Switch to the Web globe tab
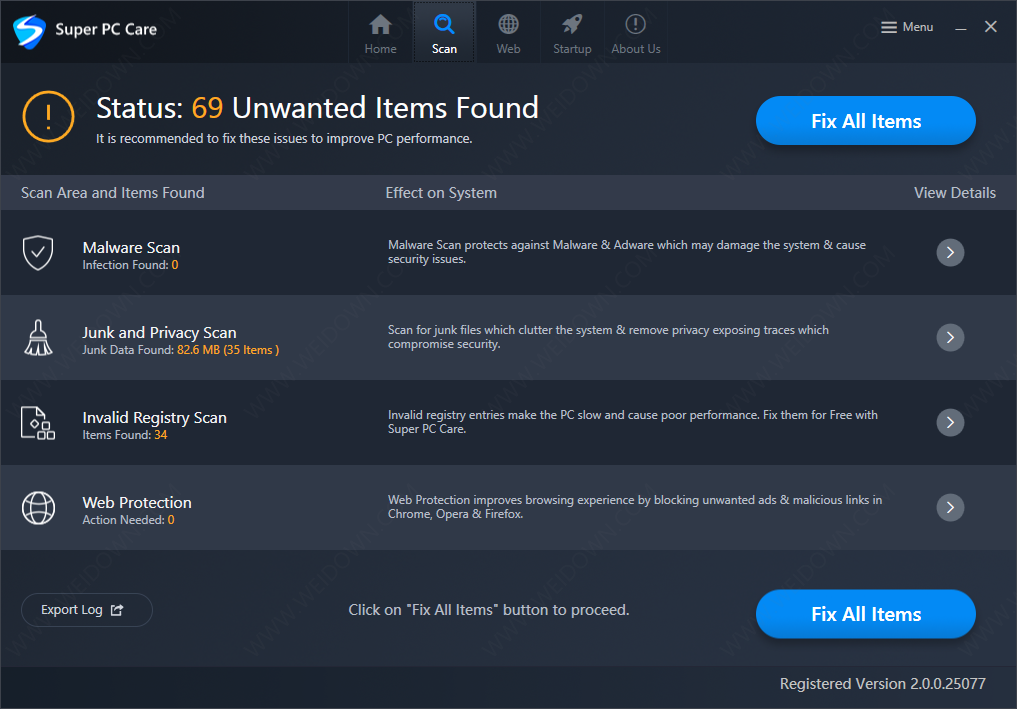This screenshot has width=1017, height=709. [508, 32]
